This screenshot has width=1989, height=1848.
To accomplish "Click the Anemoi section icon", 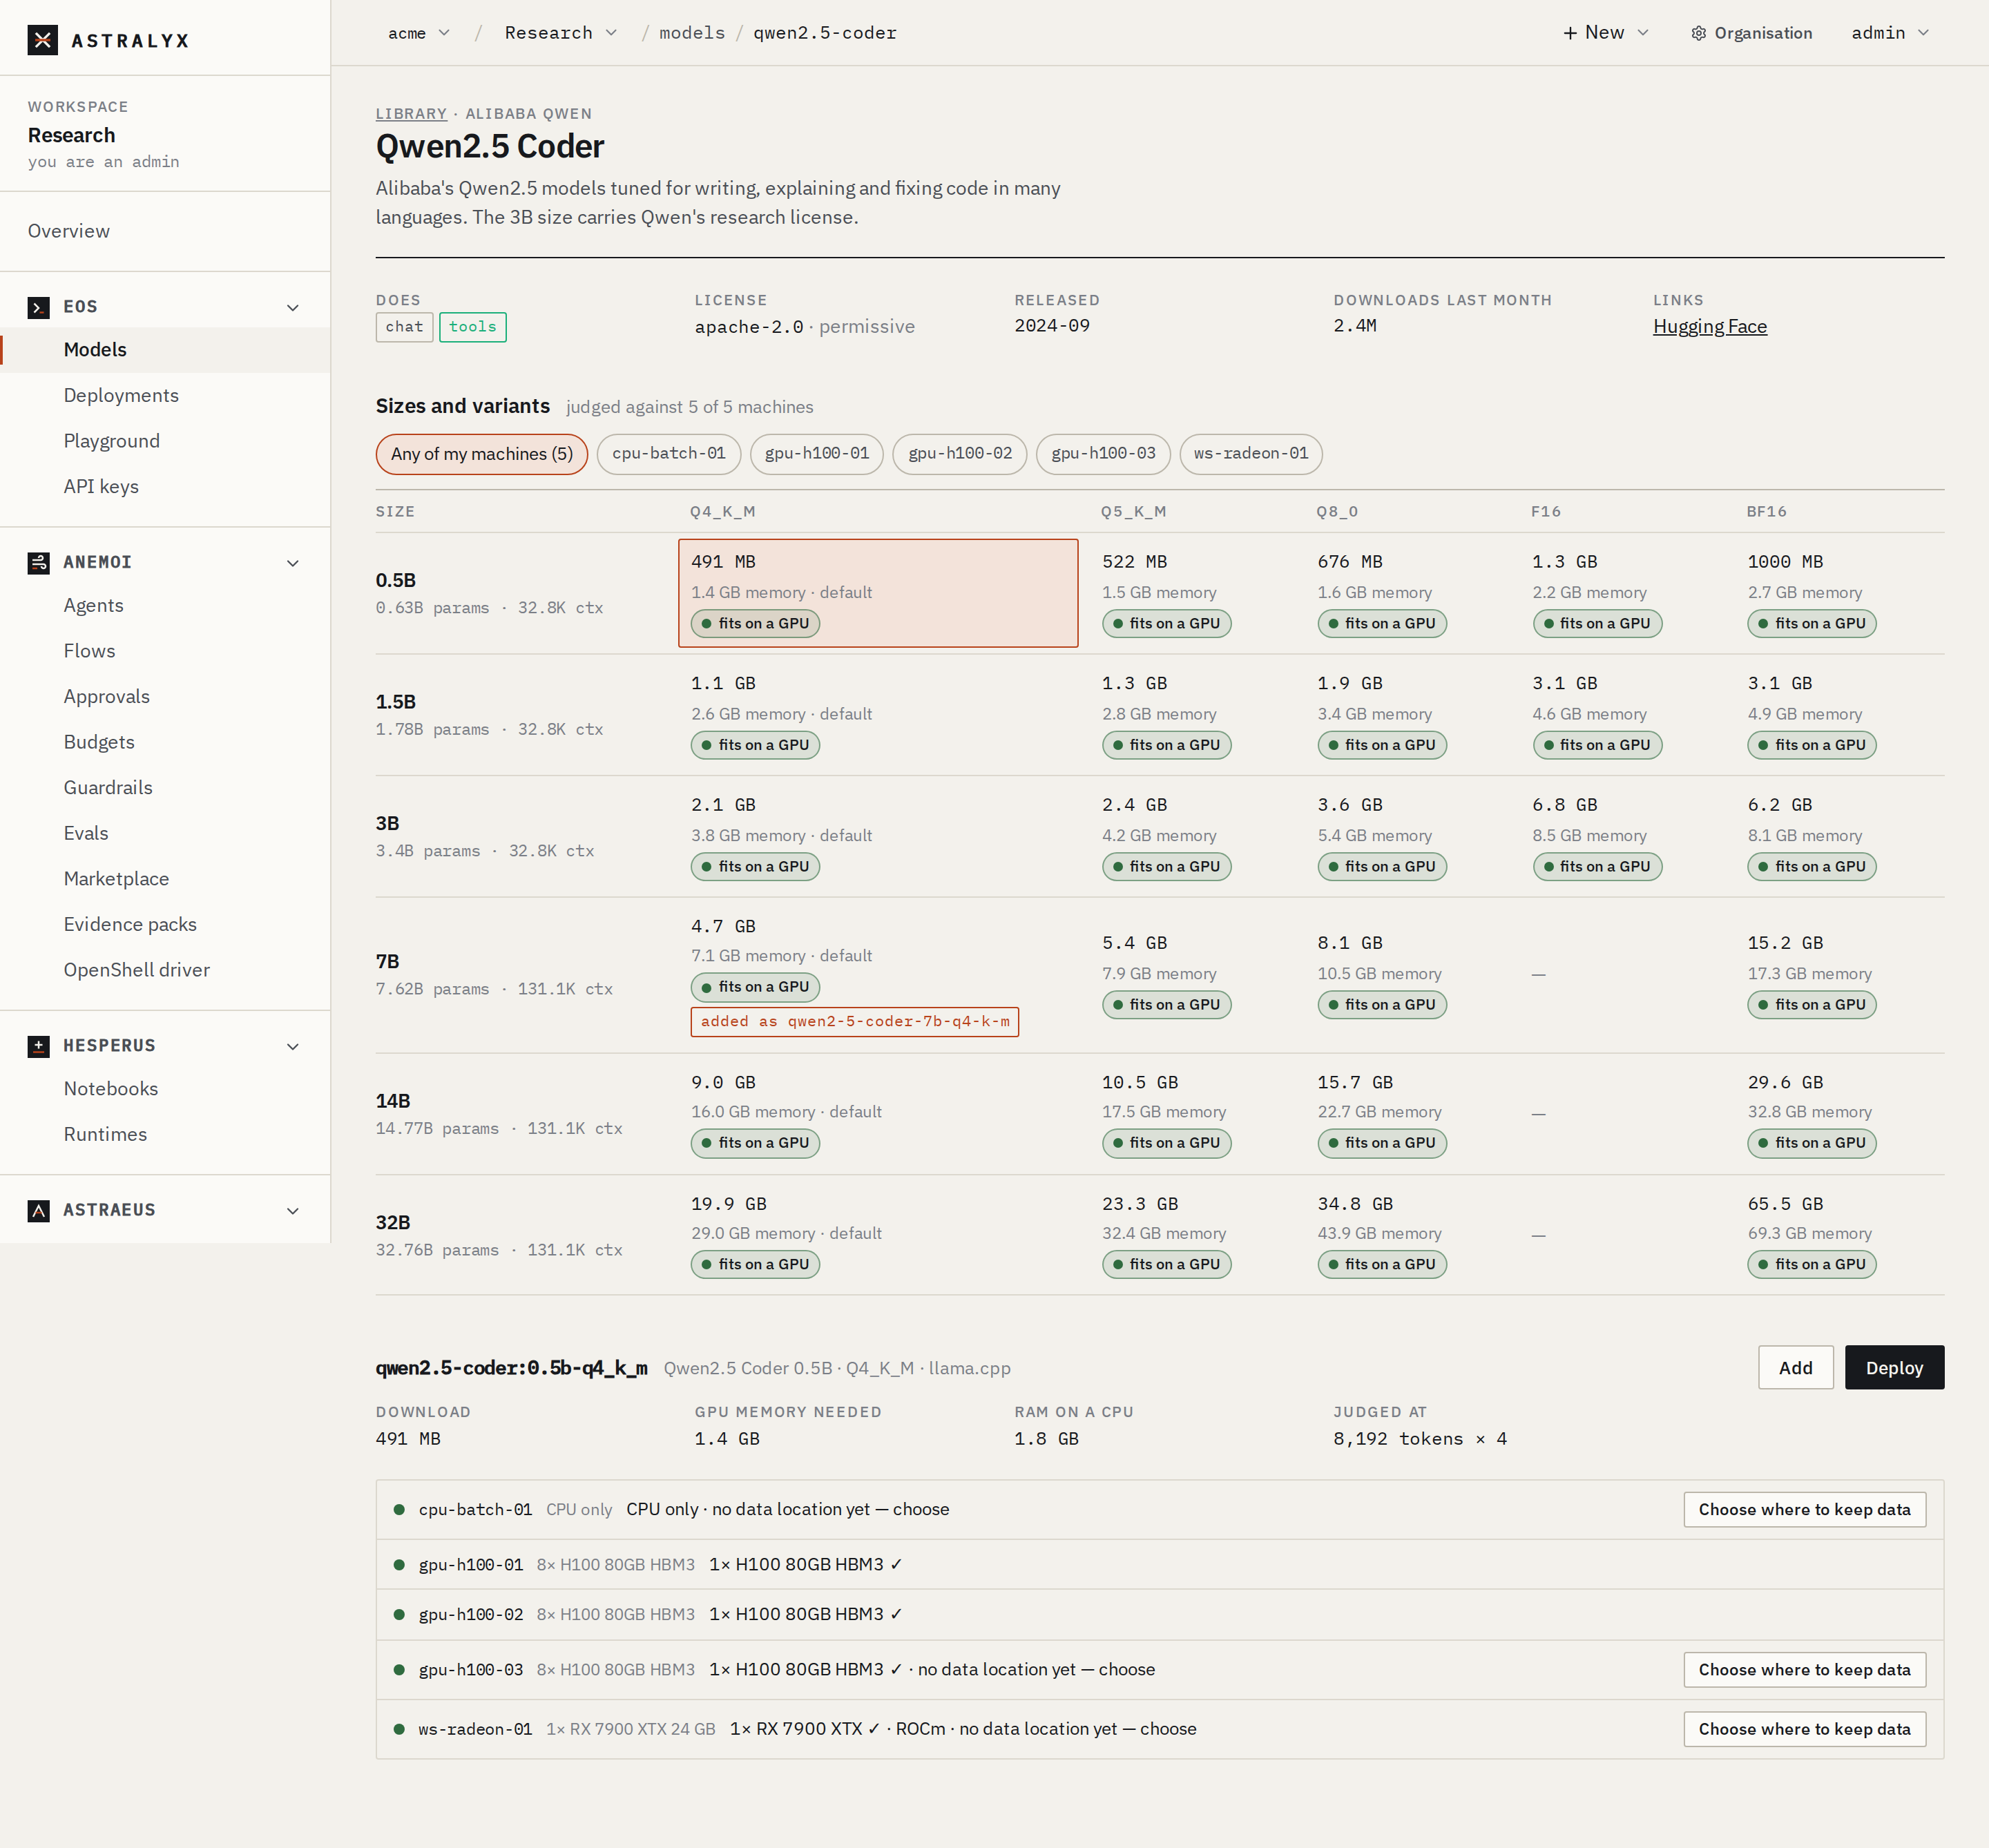I will 39,562.
